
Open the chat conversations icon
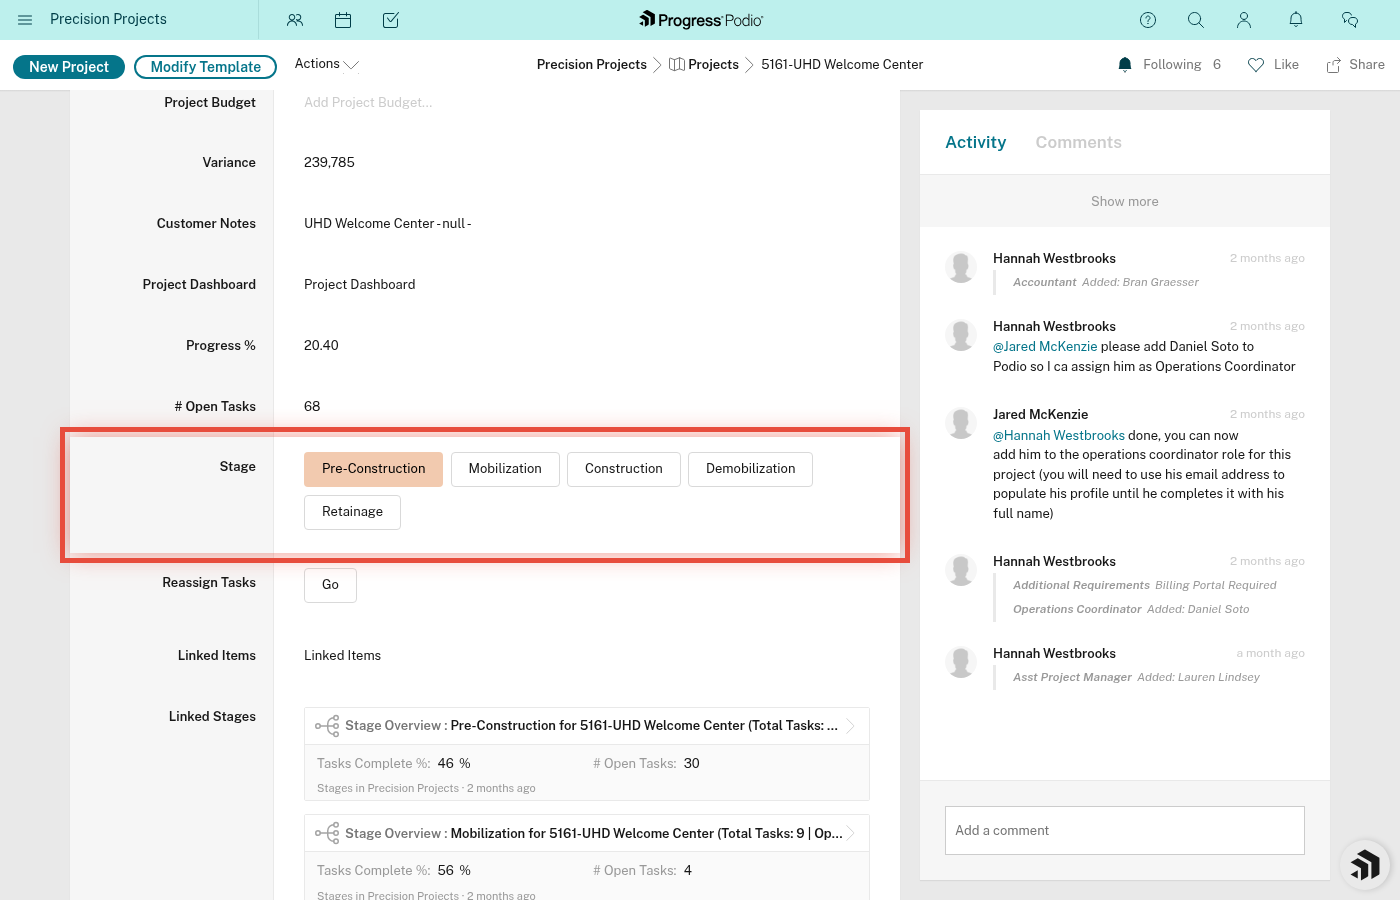tap(1350, 20)
